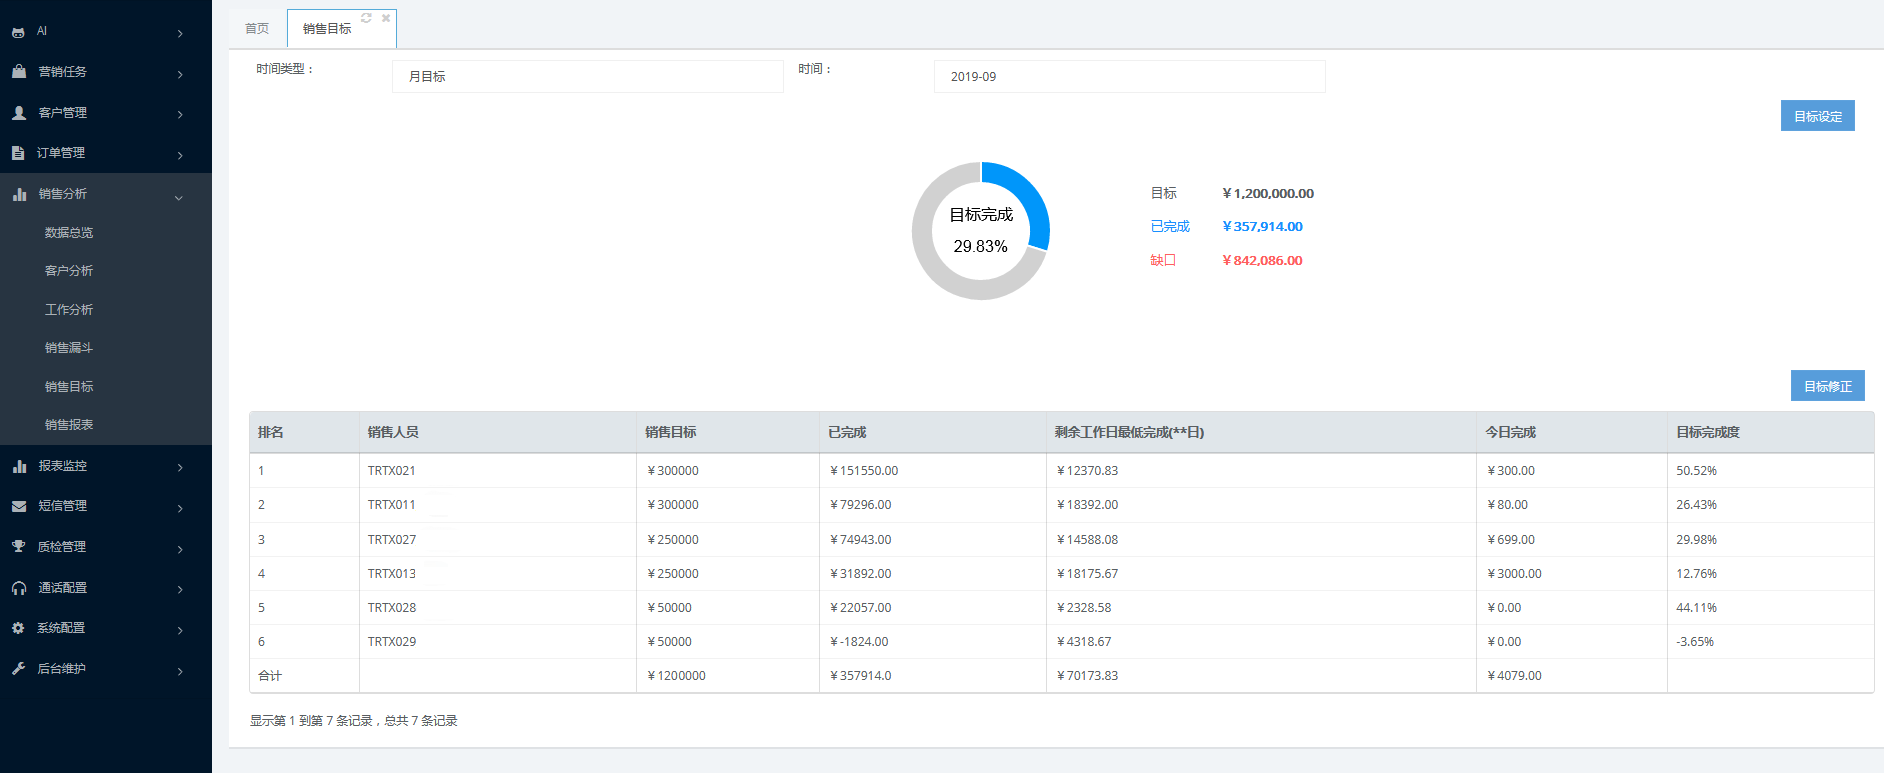Expand the 报表监控 menu chevron
Viewport: 1884px width, 773px height.
coord(180,467)
